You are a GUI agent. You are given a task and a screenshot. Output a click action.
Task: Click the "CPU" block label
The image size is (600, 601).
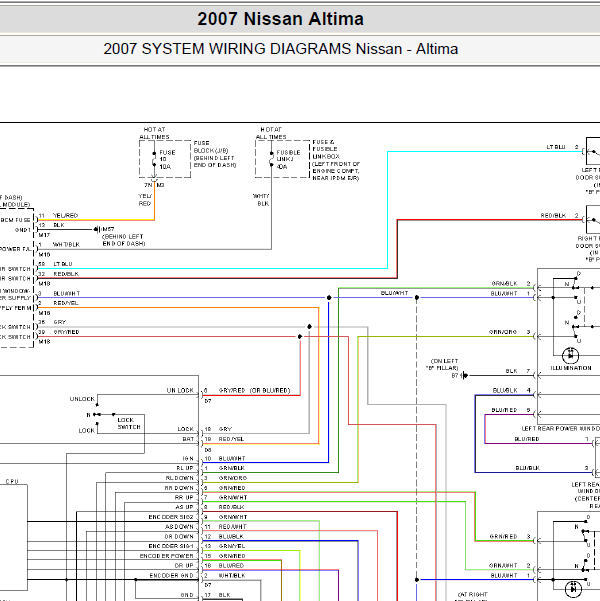tap(12, 481)
